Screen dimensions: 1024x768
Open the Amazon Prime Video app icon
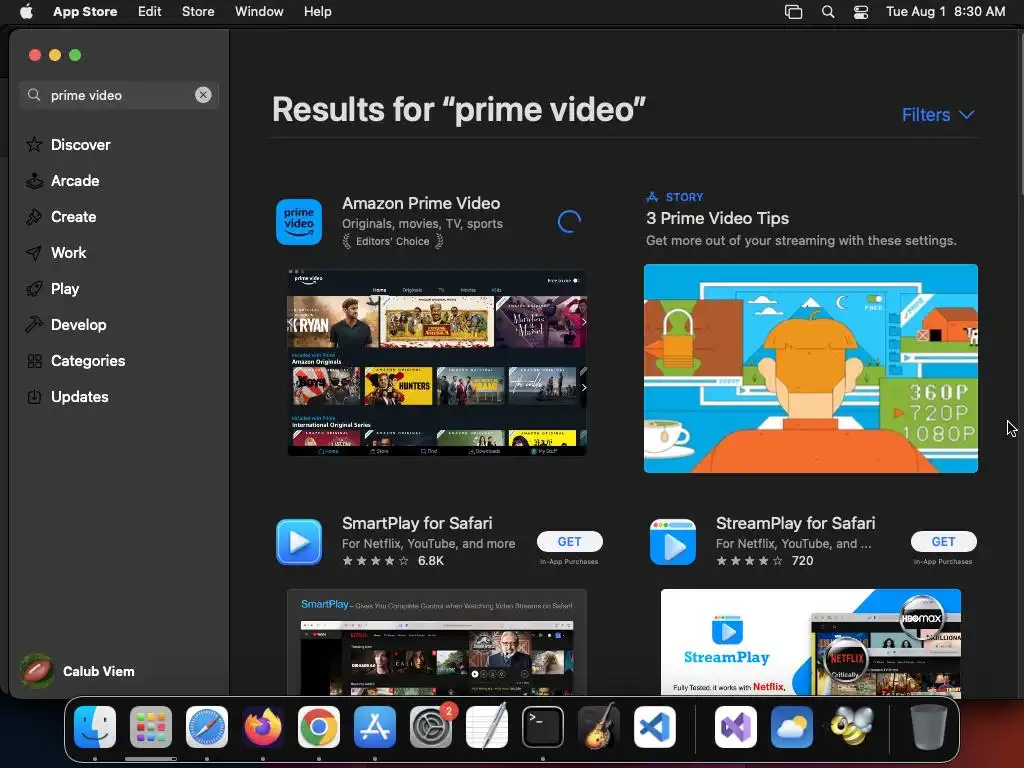[x=299, y=222]
